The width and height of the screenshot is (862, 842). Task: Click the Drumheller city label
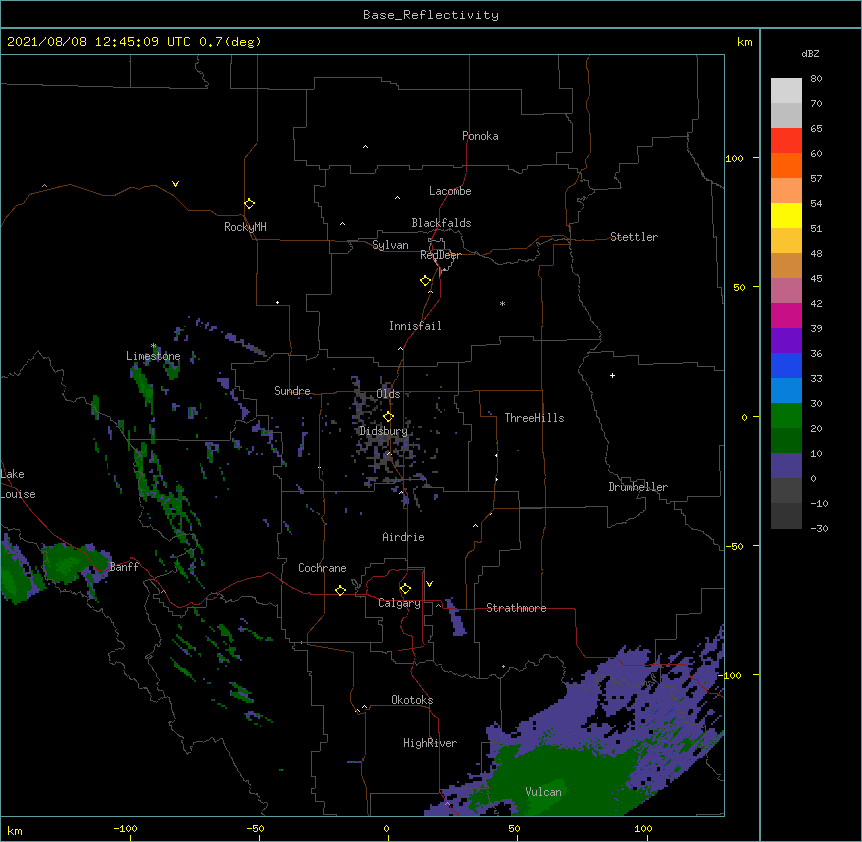638,487
